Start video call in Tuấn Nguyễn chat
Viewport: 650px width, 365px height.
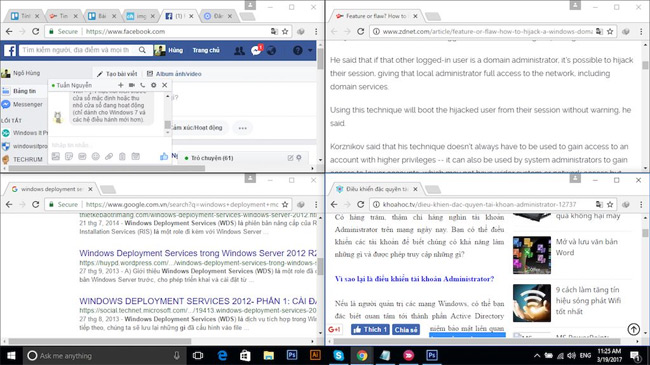pos(132,85)
